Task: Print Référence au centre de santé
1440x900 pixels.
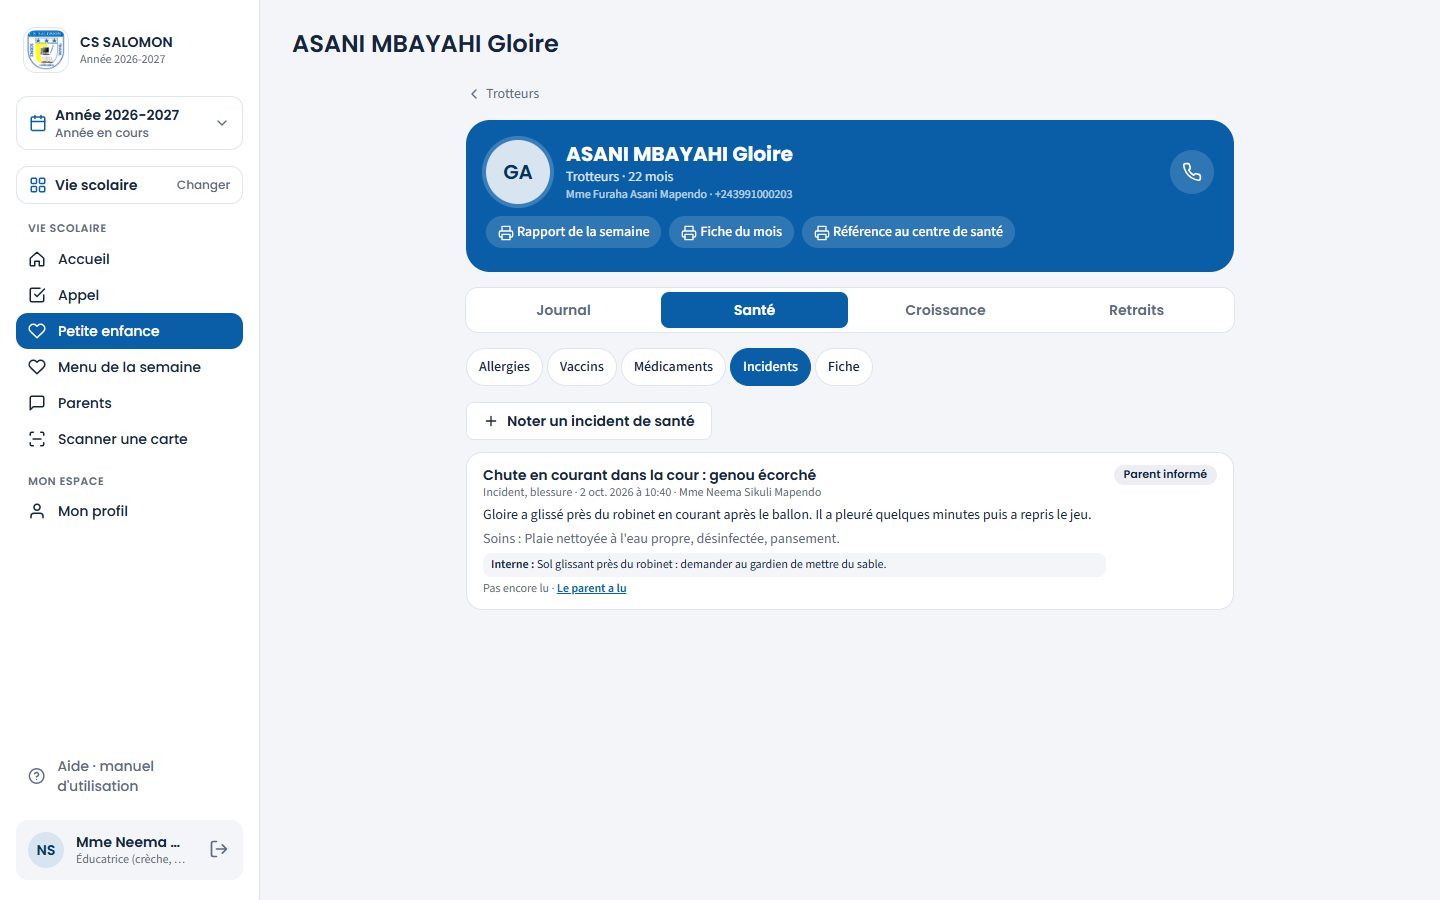Action: [908, 232]
